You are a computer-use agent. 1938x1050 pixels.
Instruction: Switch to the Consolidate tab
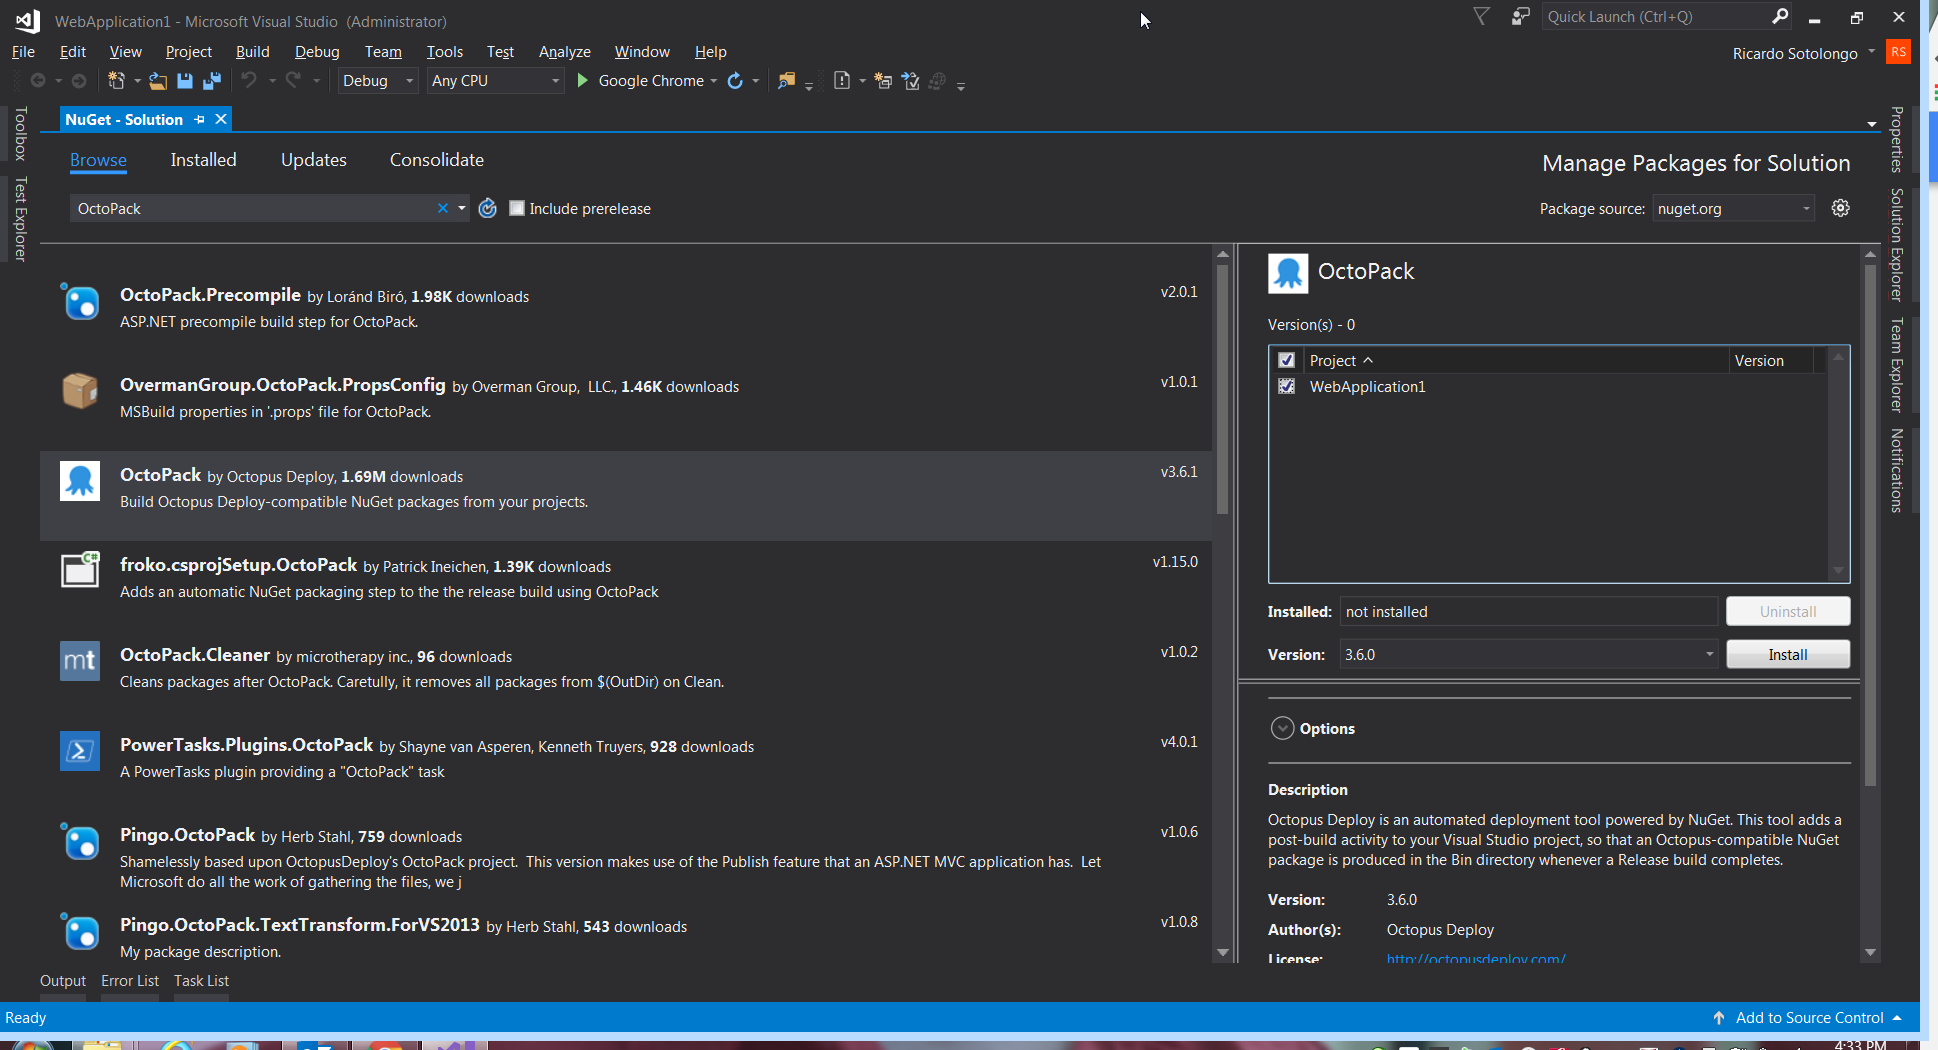click(436, 160)
